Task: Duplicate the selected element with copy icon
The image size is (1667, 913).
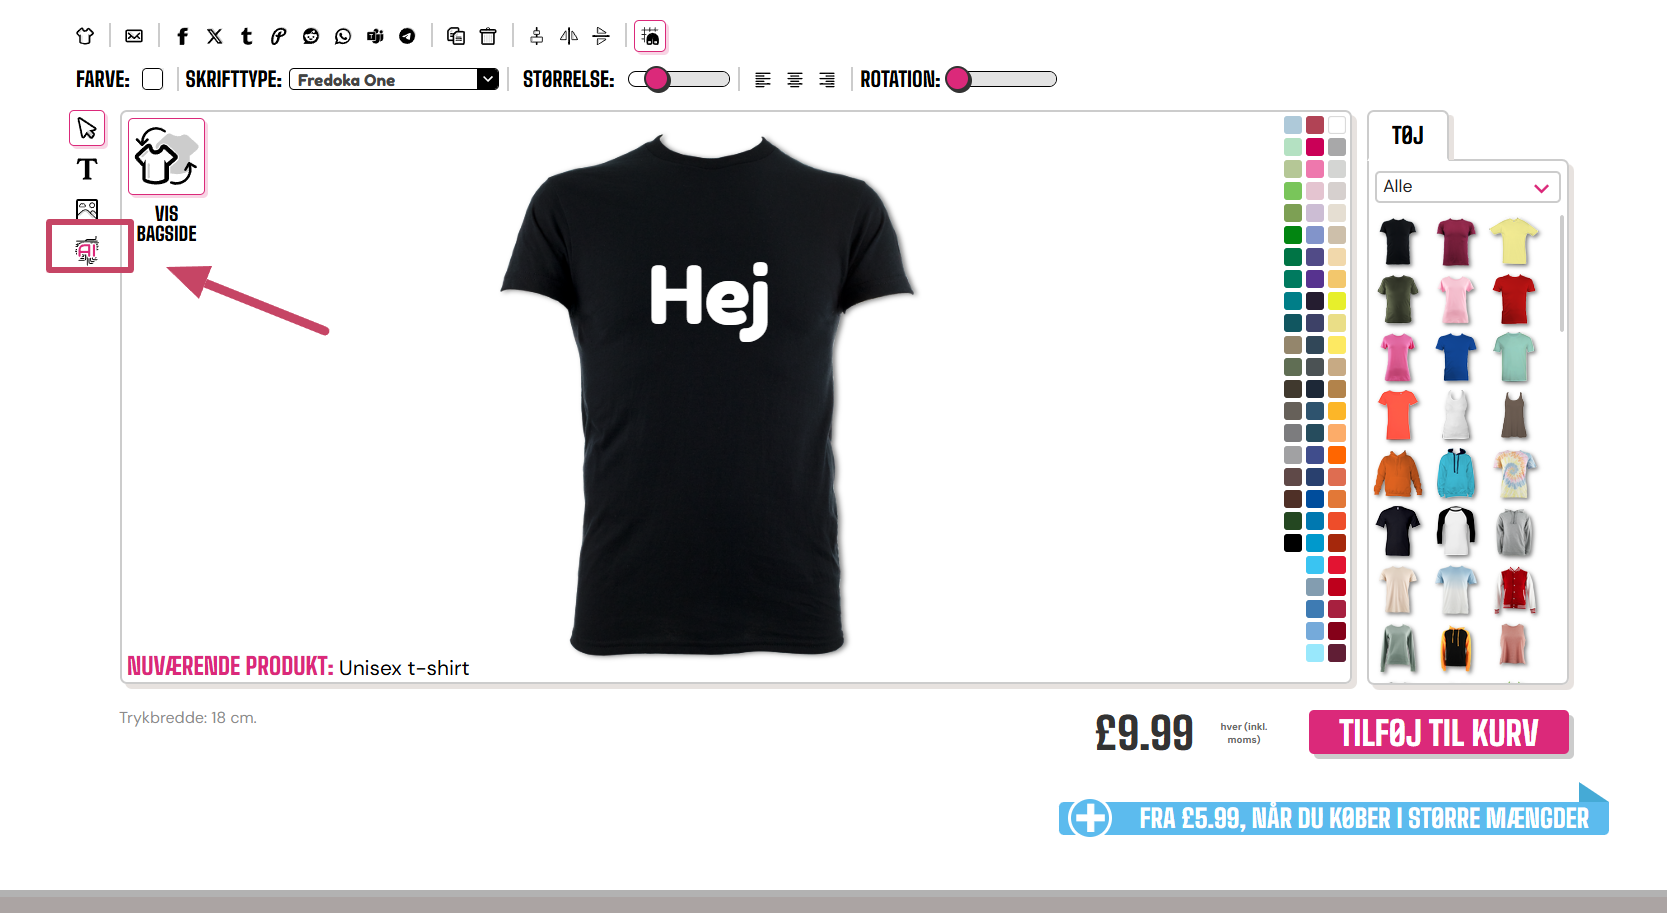Action: click(456, 36)
